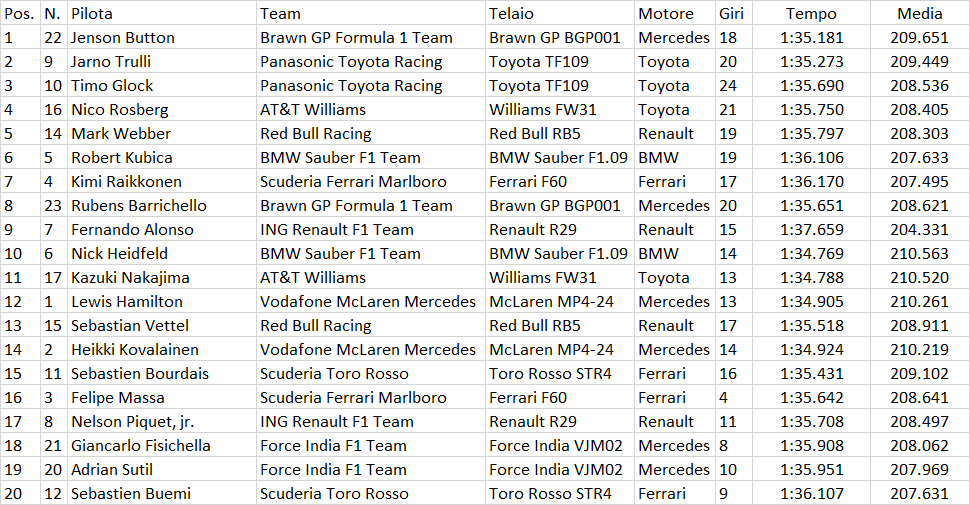Select the Pilota column header cell
Image resolution: width=970 pixels, height=505 pixels.
pos(161,13)
